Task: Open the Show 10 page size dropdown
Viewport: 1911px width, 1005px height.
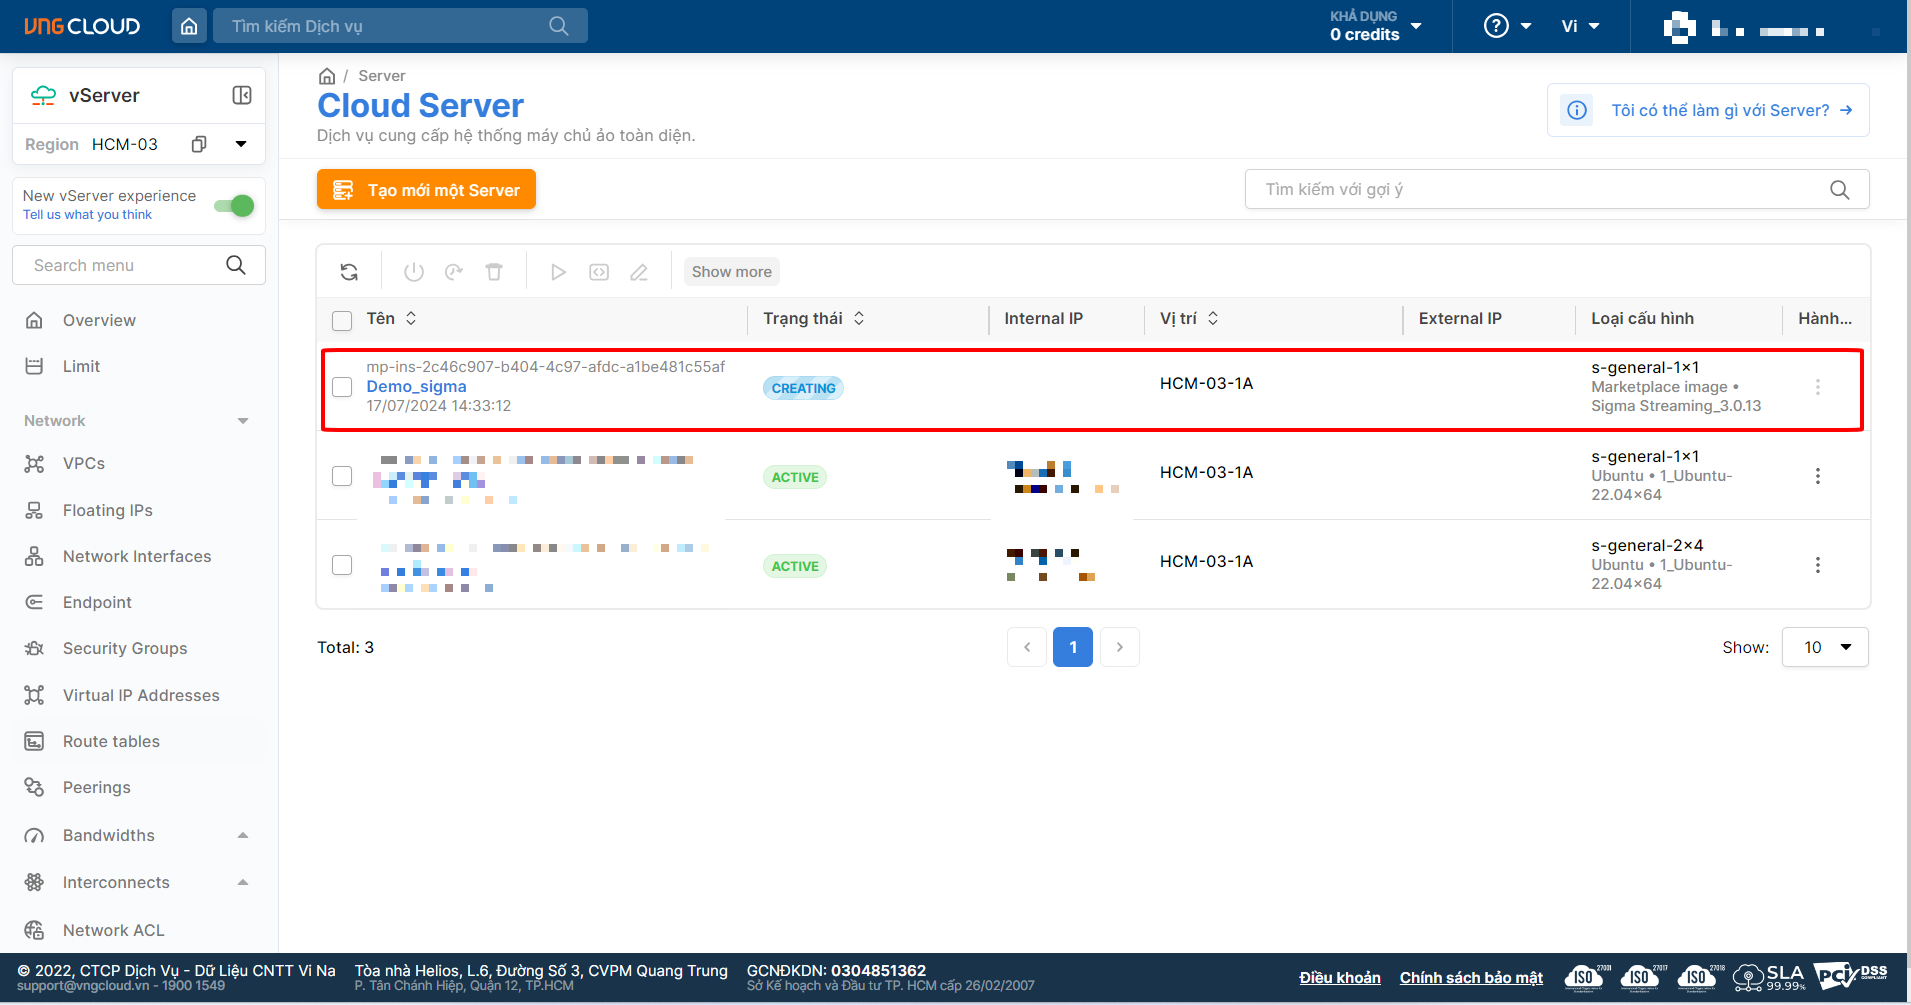Action: click(x=1825, y=647)
